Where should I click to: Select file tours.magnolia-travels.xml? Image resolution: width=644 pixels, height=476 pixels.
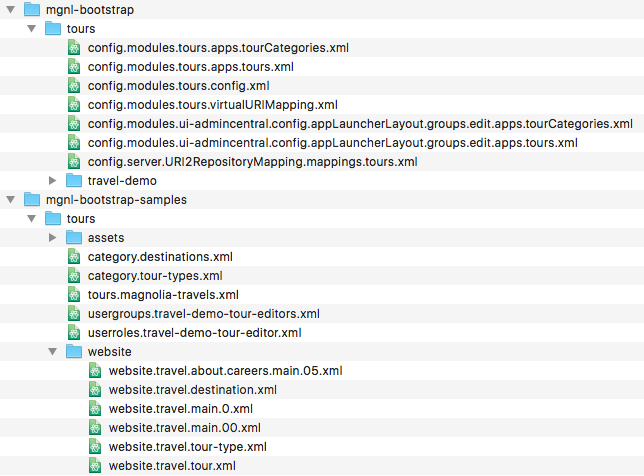163,295
